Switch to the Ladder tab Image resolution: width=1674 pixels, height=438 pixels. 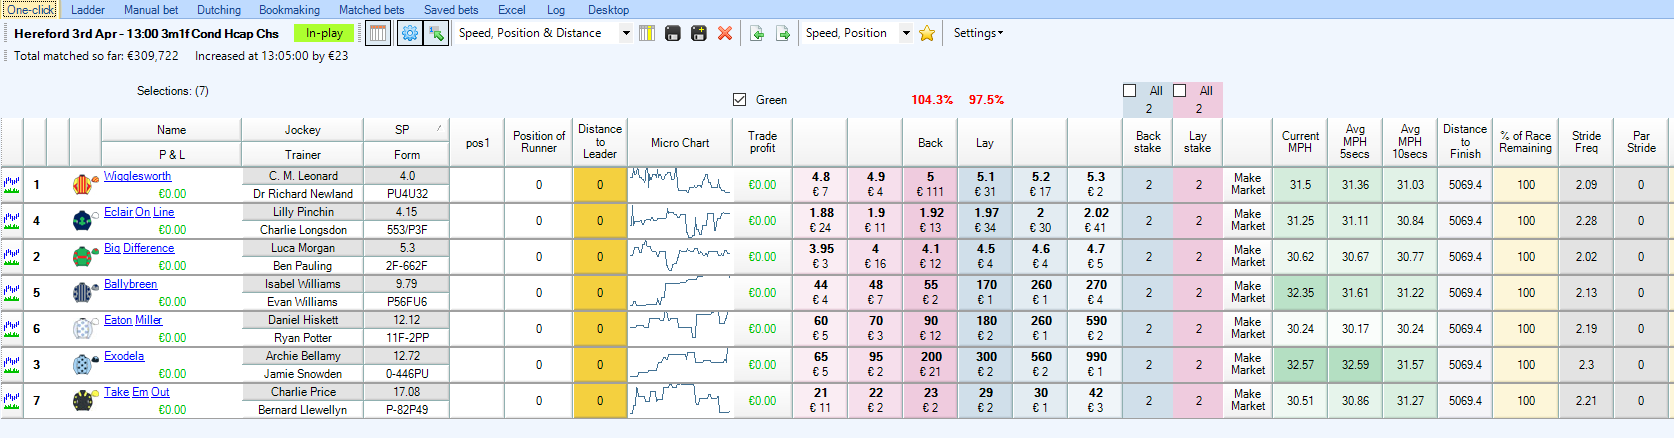(x=88, y=9)
